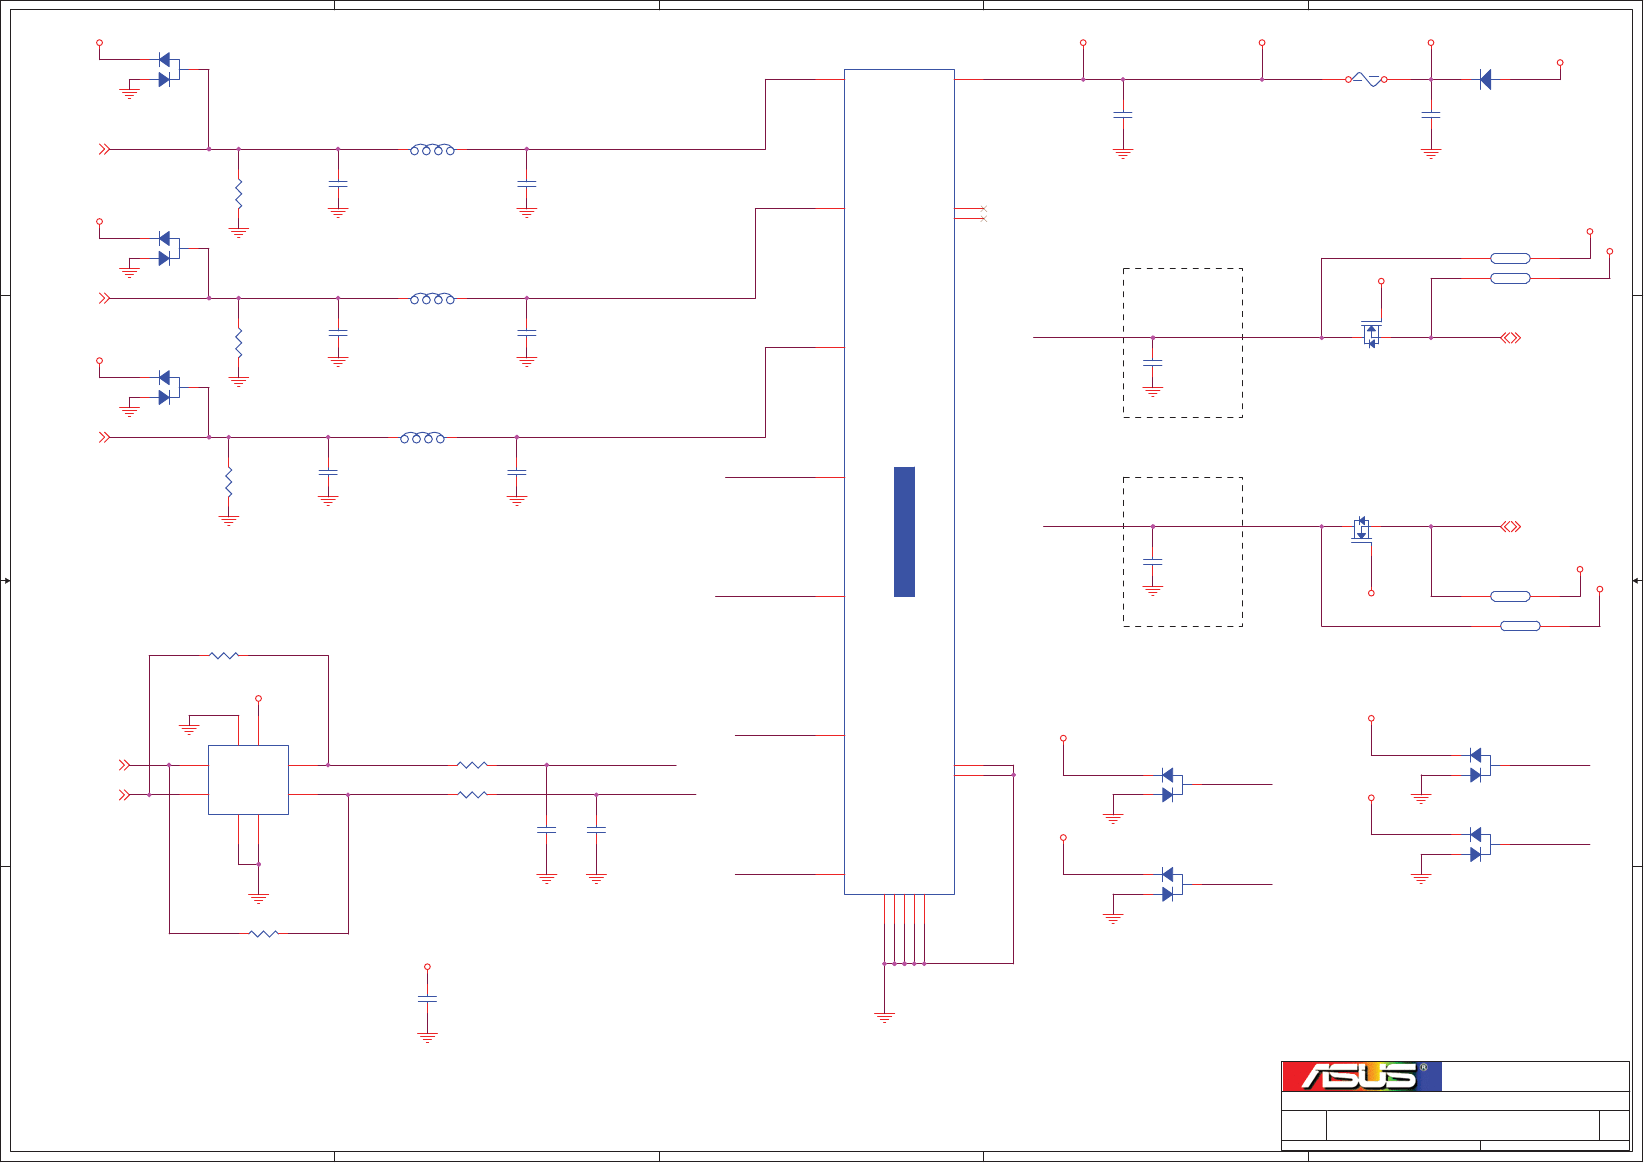
Task: Click the ASUS logo in the title block
Action: (x=1362, y=1076)
